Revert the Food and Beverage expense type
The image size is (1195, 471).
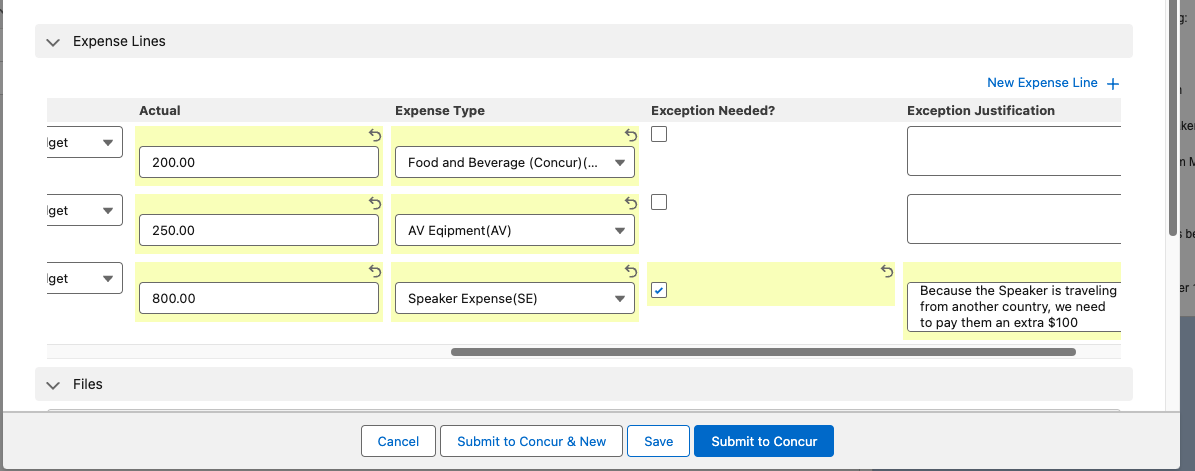point(631,135)
